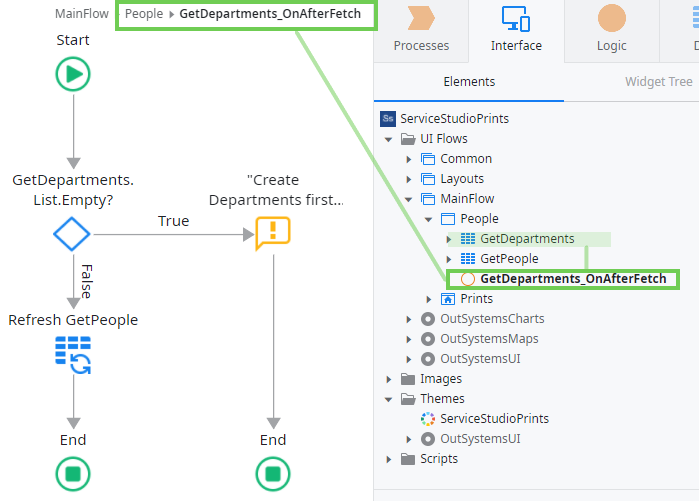Expand the OutSystemsMaps reference
Viewport: 699px width, 501px height.
click(x=409, y=339)
